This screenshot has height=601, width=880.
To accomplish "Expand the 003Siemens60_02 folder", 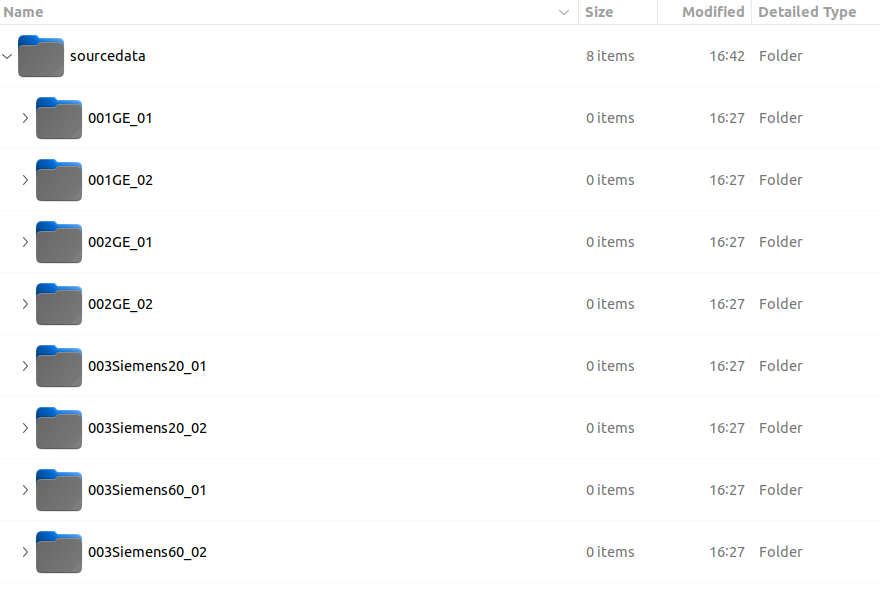I will [25, 552].
